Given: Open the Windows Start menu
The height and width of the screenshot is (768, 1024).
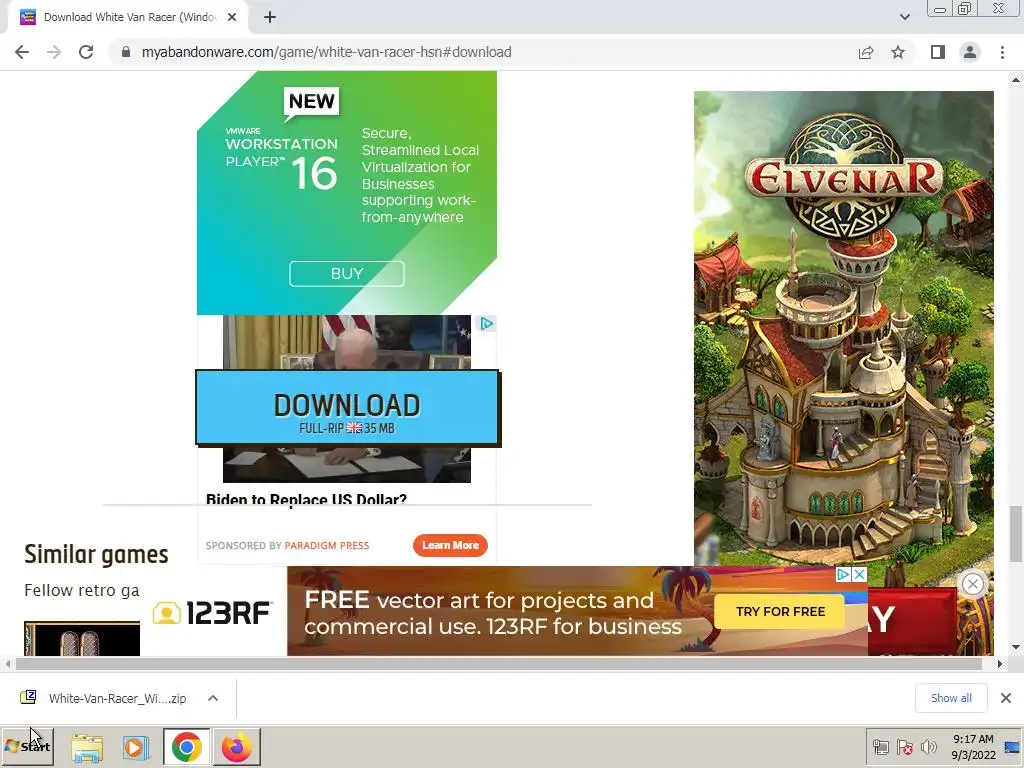Looking at the screenshot, I should pos(27,746).
